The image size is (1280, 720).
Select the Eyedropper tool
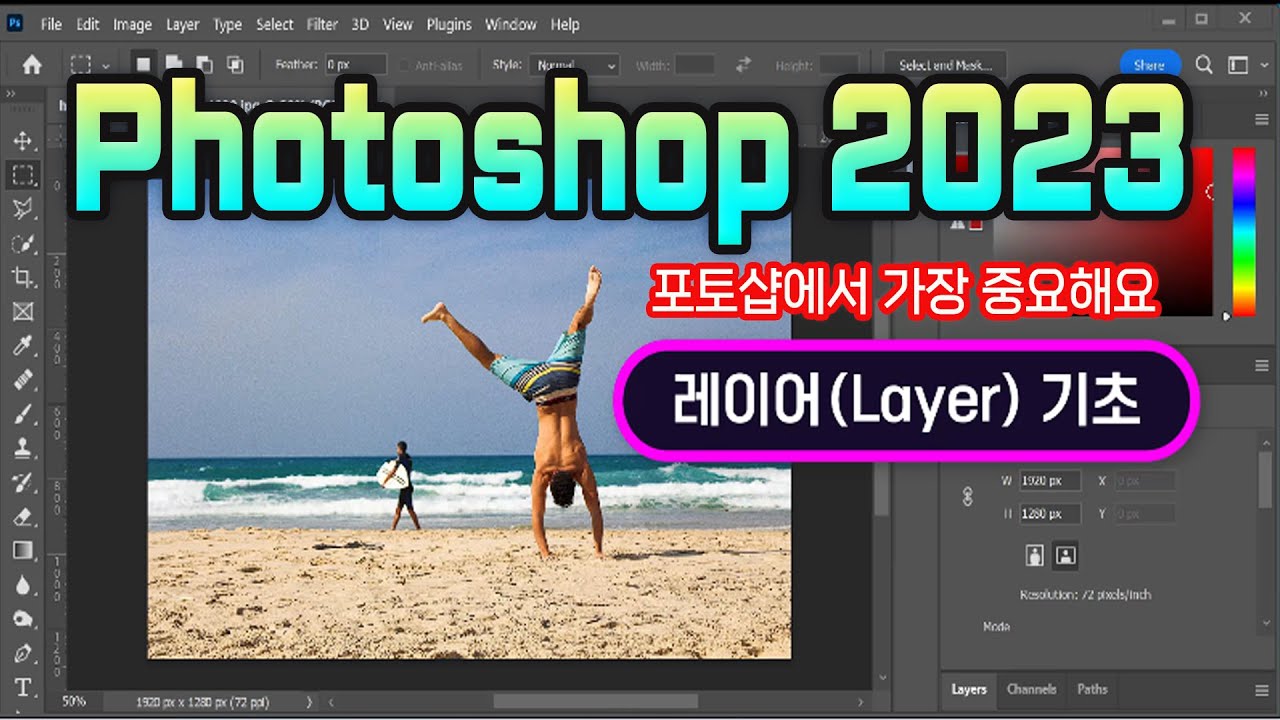click(x=23, y=346)
